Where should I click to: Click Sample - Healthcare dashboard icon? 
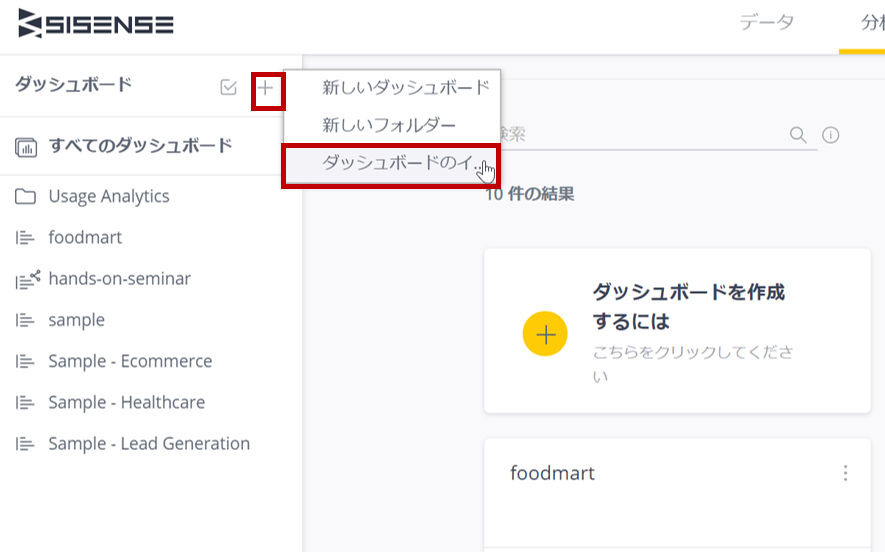25,402
